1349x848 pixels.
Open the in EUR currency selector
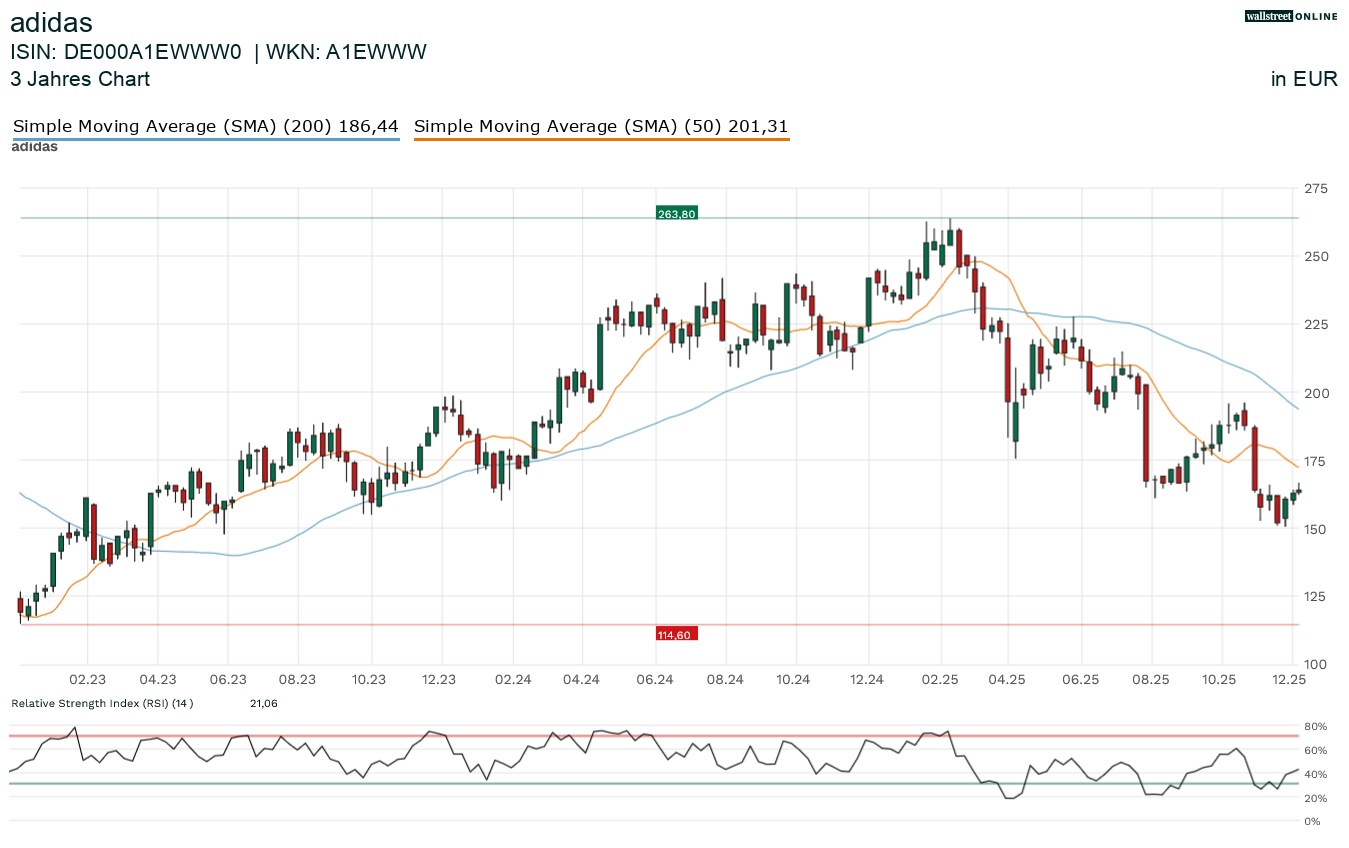pyautogui.click(x=1304, y=79)
